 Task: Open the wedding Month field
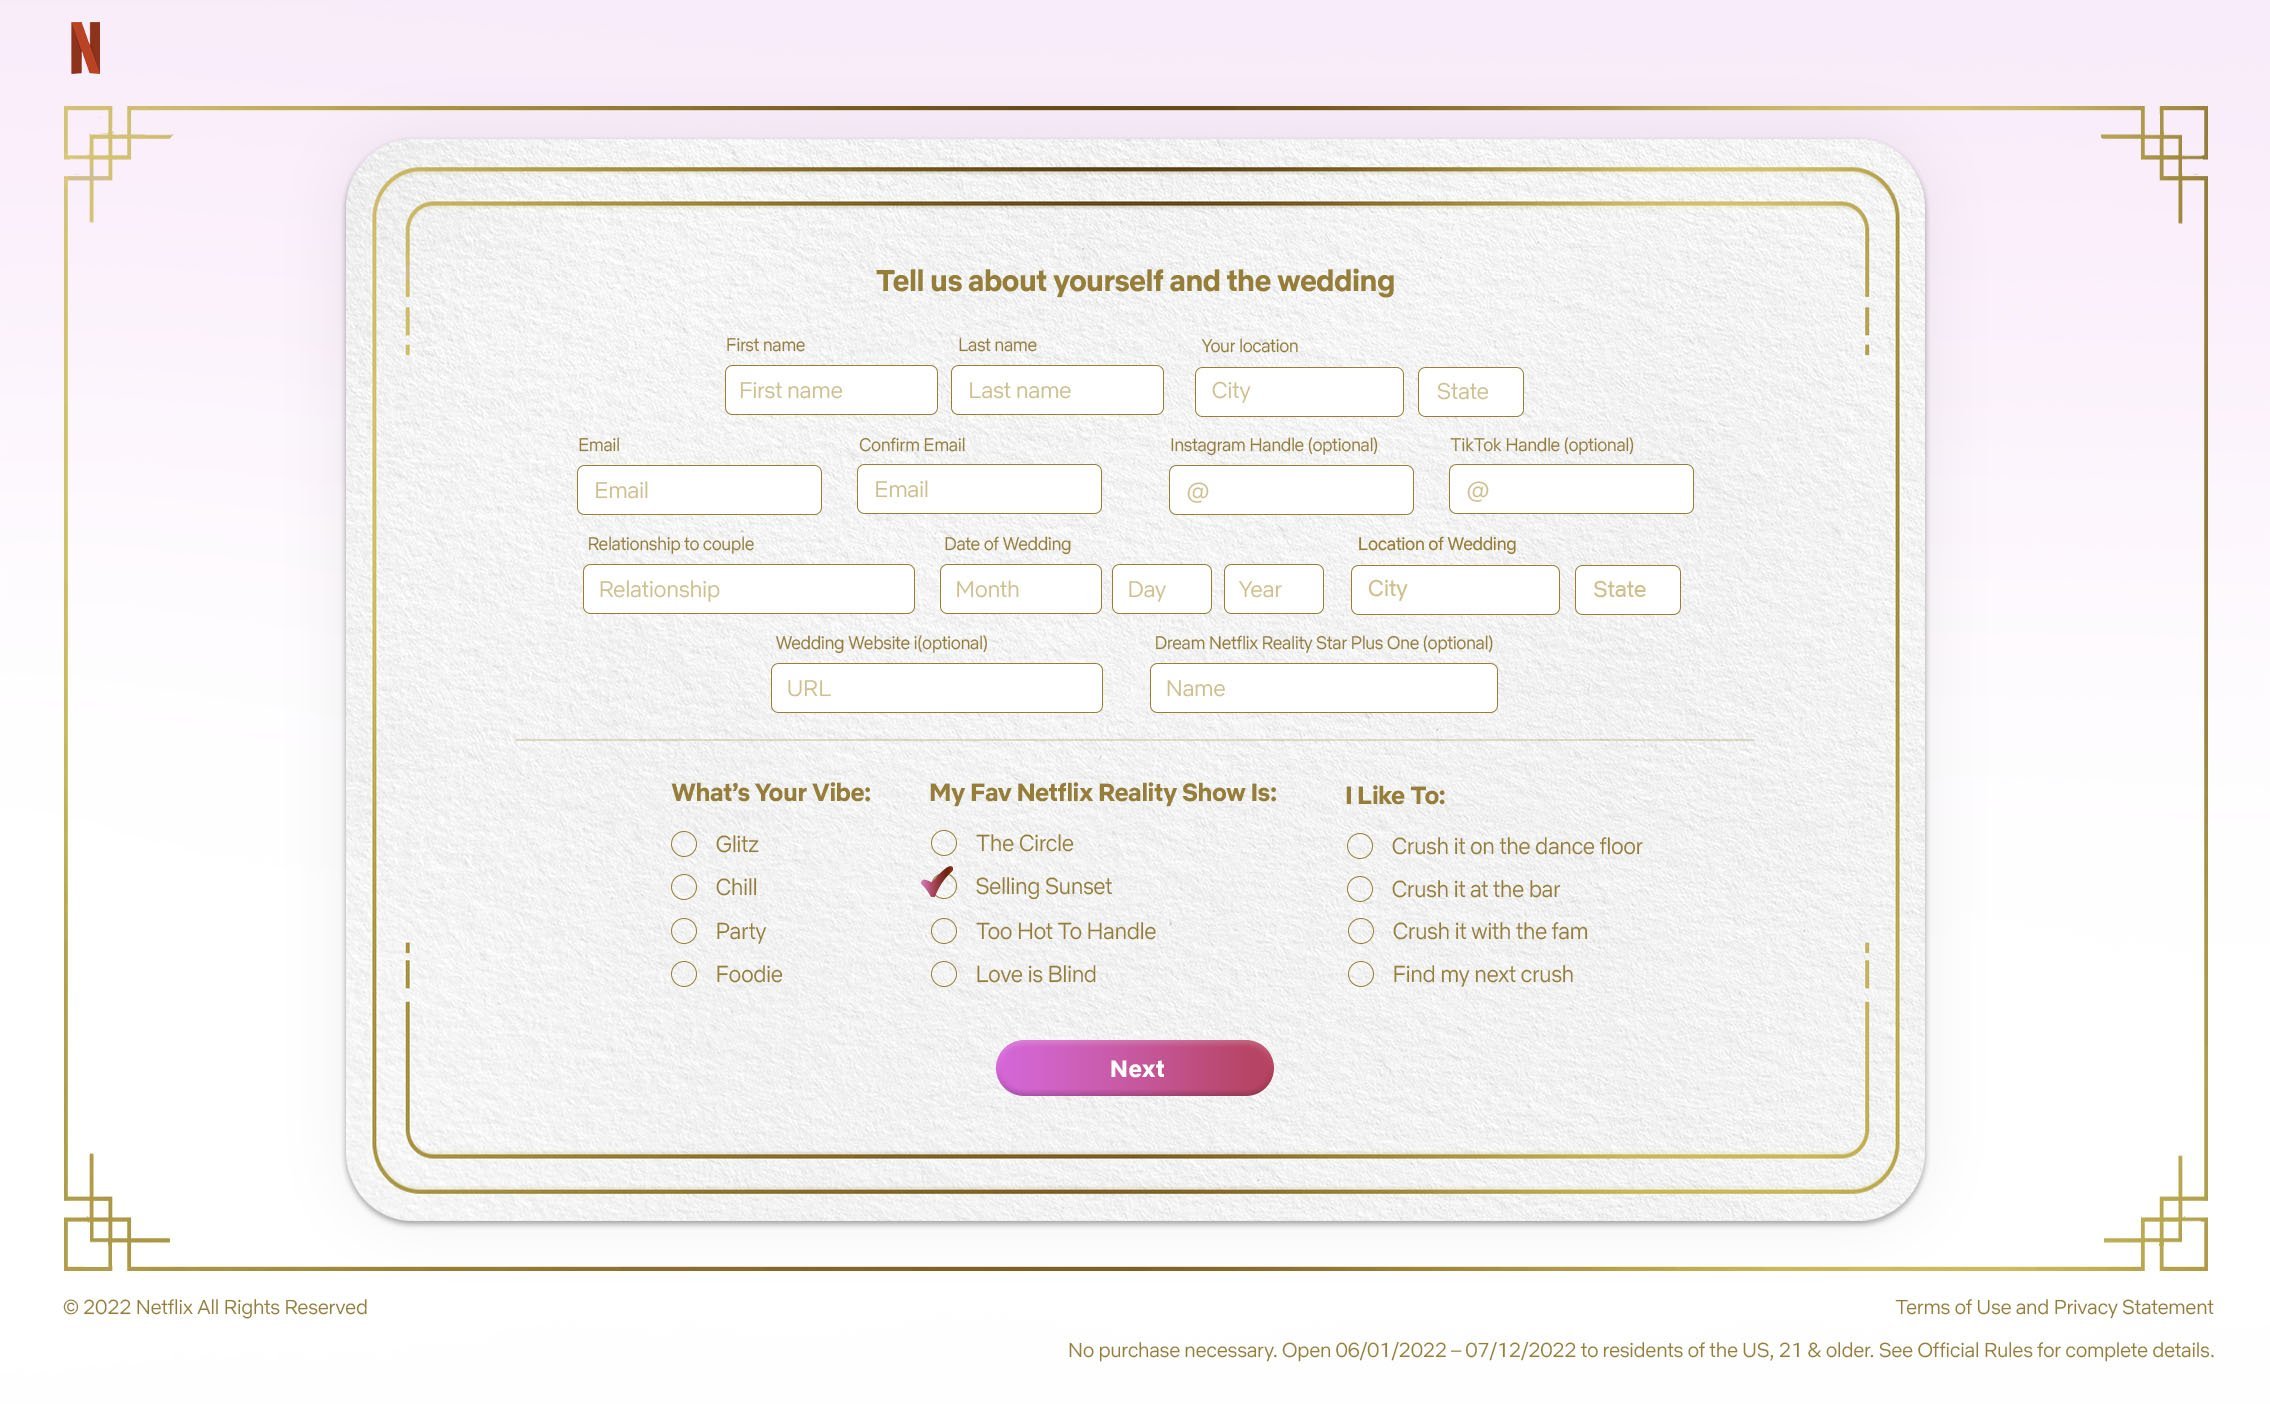point(1021,589)
